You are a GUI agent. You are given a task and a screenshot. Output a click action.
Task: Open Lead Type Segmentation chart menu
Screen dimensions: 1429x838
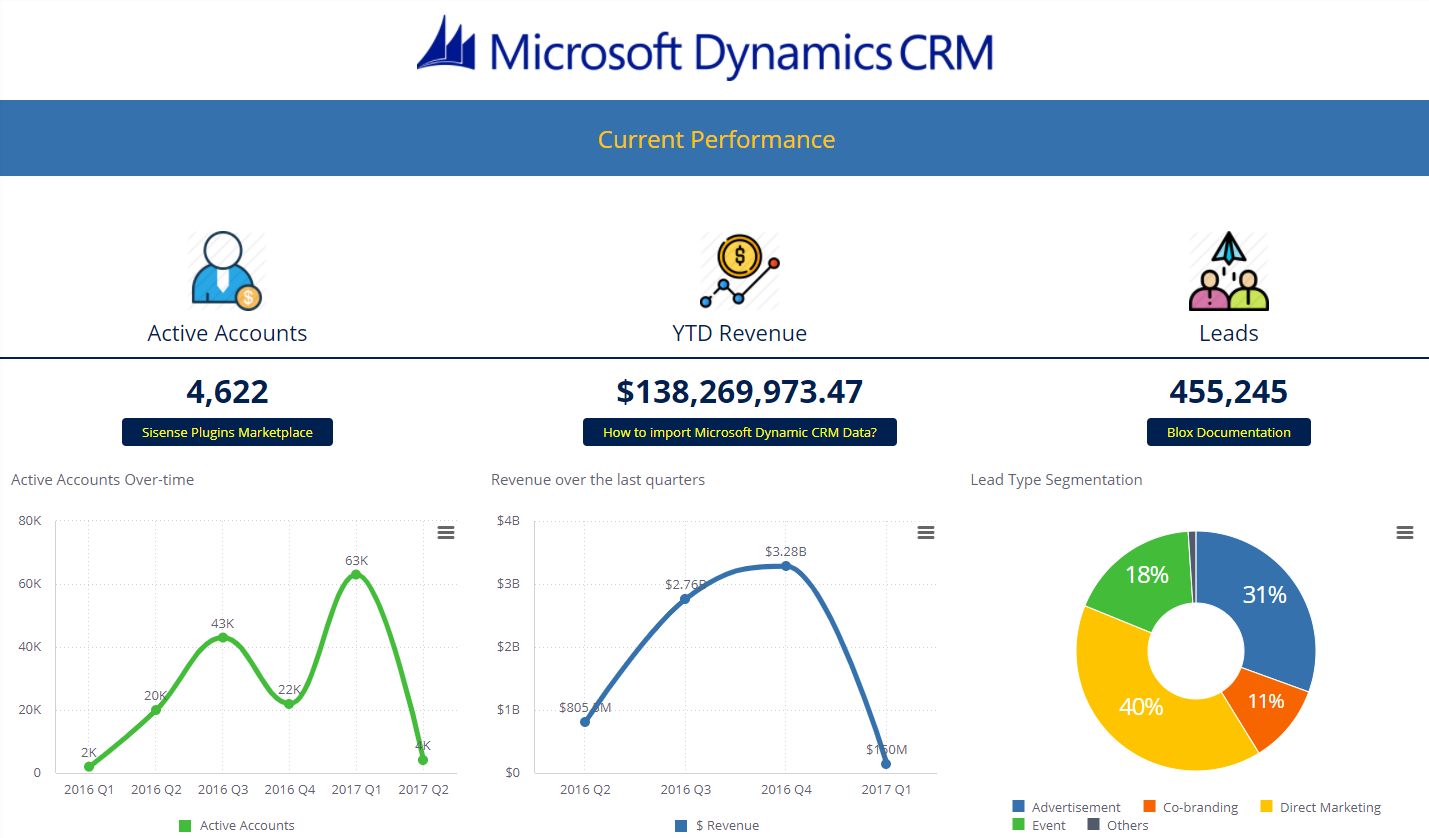(1405, 533)
